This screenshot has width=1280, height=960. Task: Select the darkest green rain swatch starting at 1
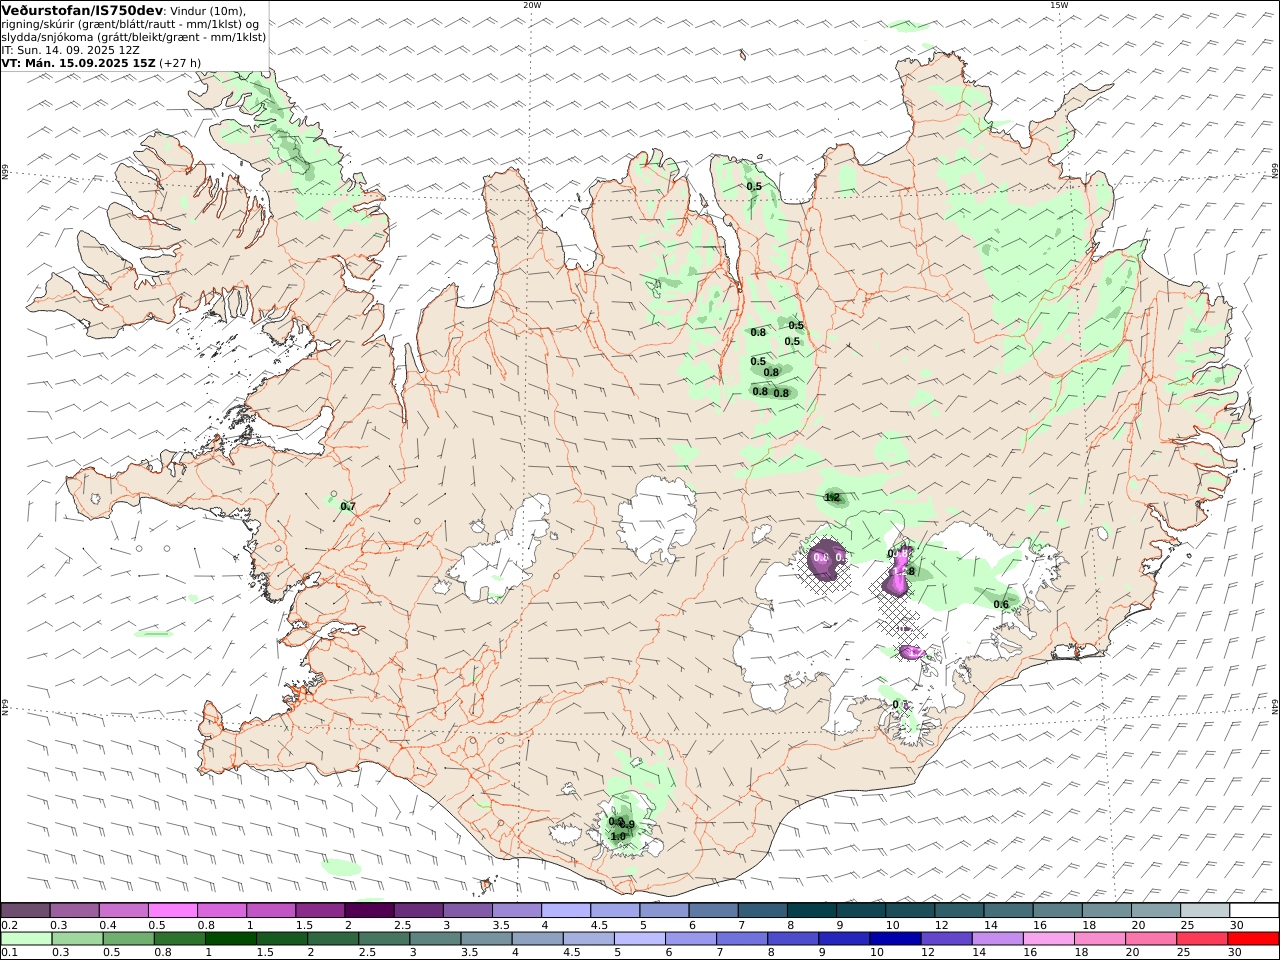[x=230, y=938]
